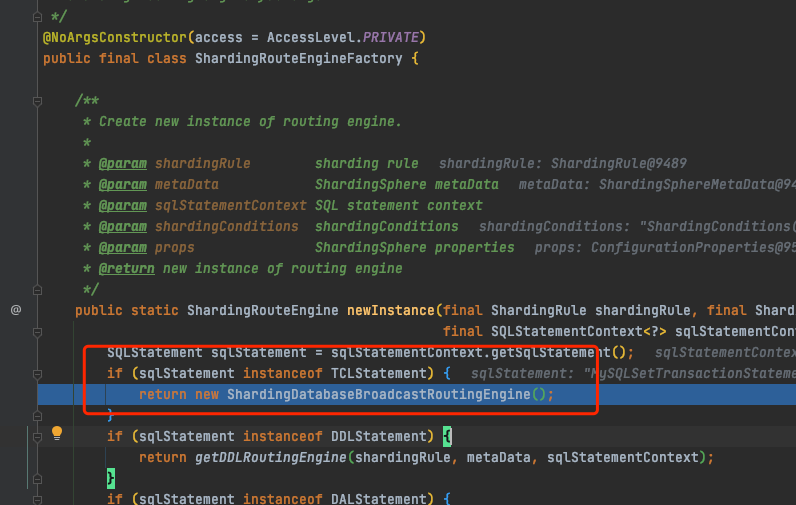Click class name ShardingRouteEngineFactory
Screen dimensions: 796x505
point(298,58)
